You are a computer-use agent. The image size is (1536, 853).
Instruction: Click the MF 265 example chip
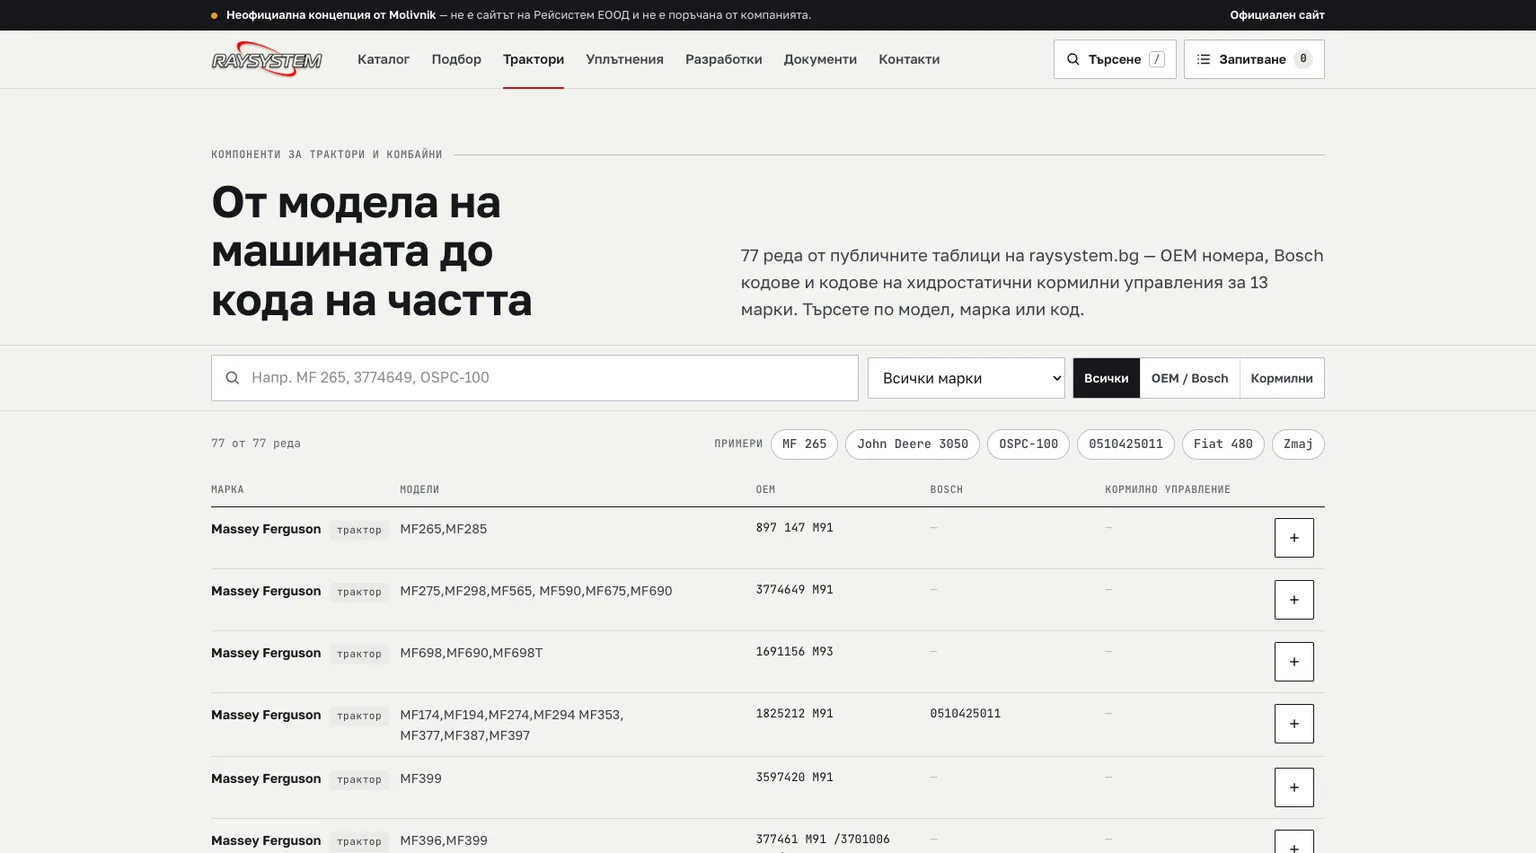point(804,444)
